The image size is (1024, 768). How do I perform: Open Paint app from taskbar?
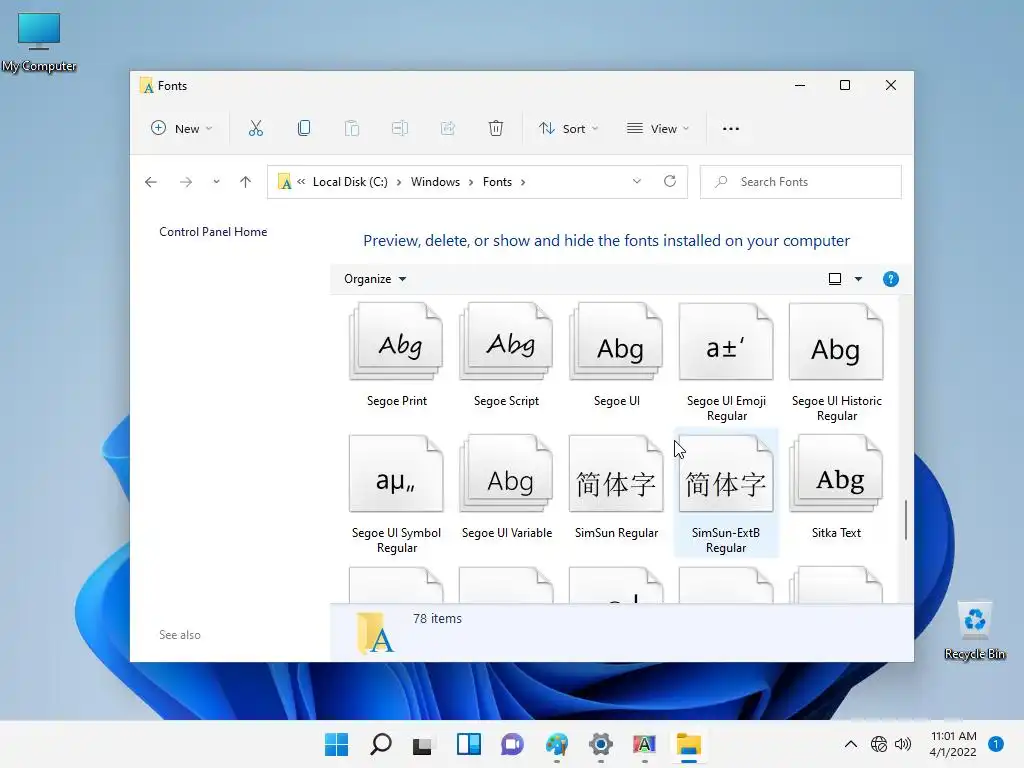556,744
